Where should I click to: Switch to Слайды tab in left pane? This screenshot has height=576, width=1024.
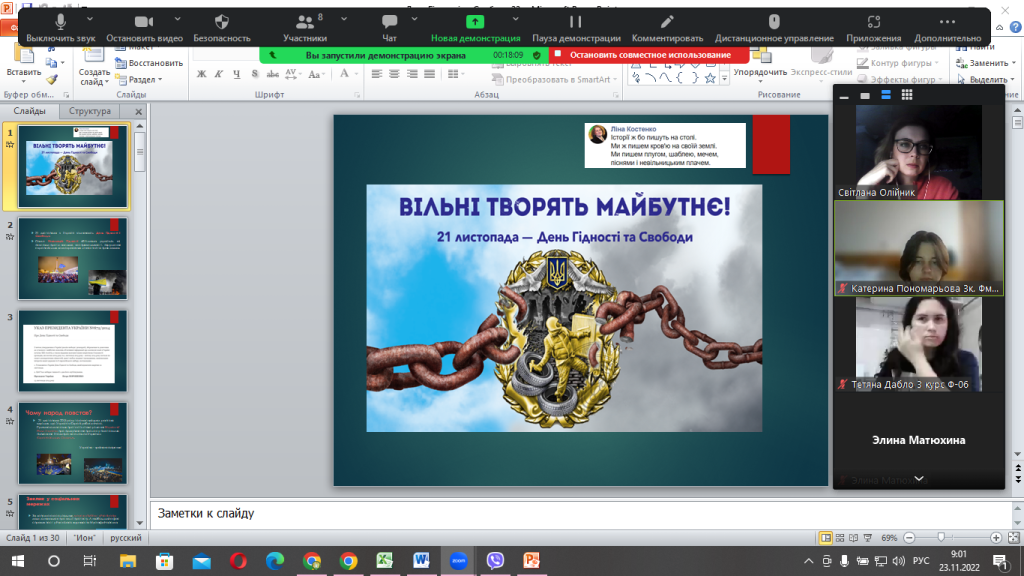pos(30,111)
